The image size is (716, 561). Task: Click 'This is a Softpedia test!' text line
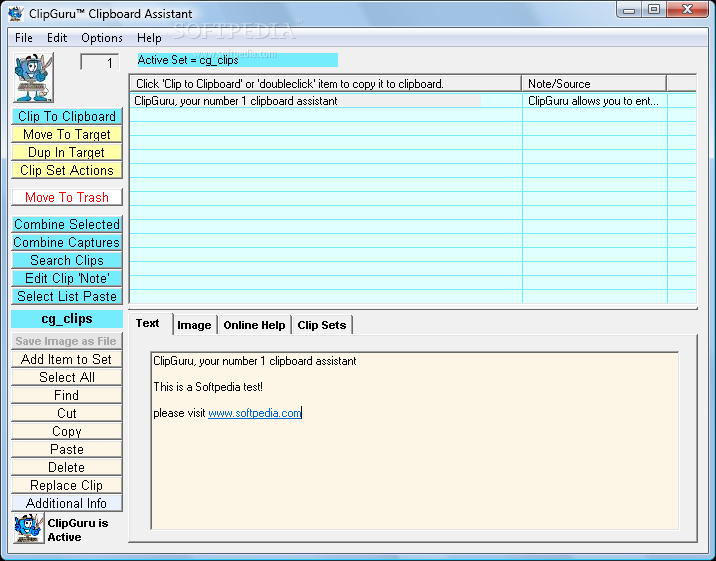[208, 387]
